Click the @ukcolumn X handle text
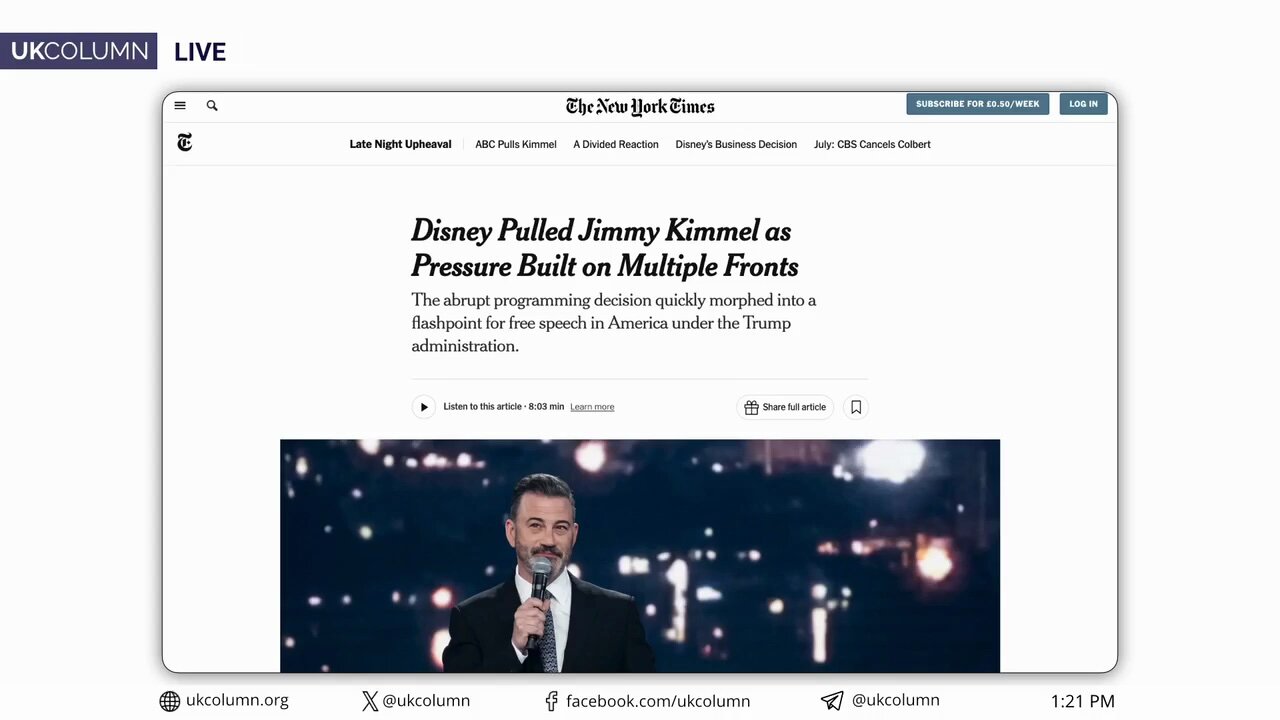The image size is (1280, 720). 426,701
